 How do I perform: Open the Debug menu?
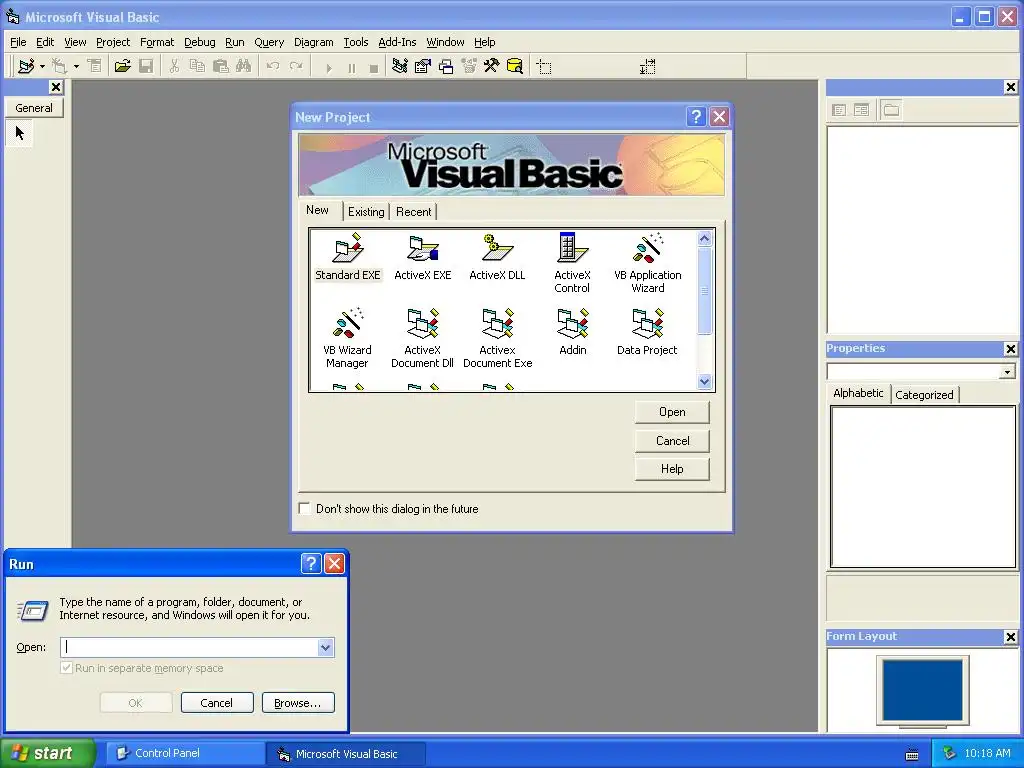click(x=199, y=42)
